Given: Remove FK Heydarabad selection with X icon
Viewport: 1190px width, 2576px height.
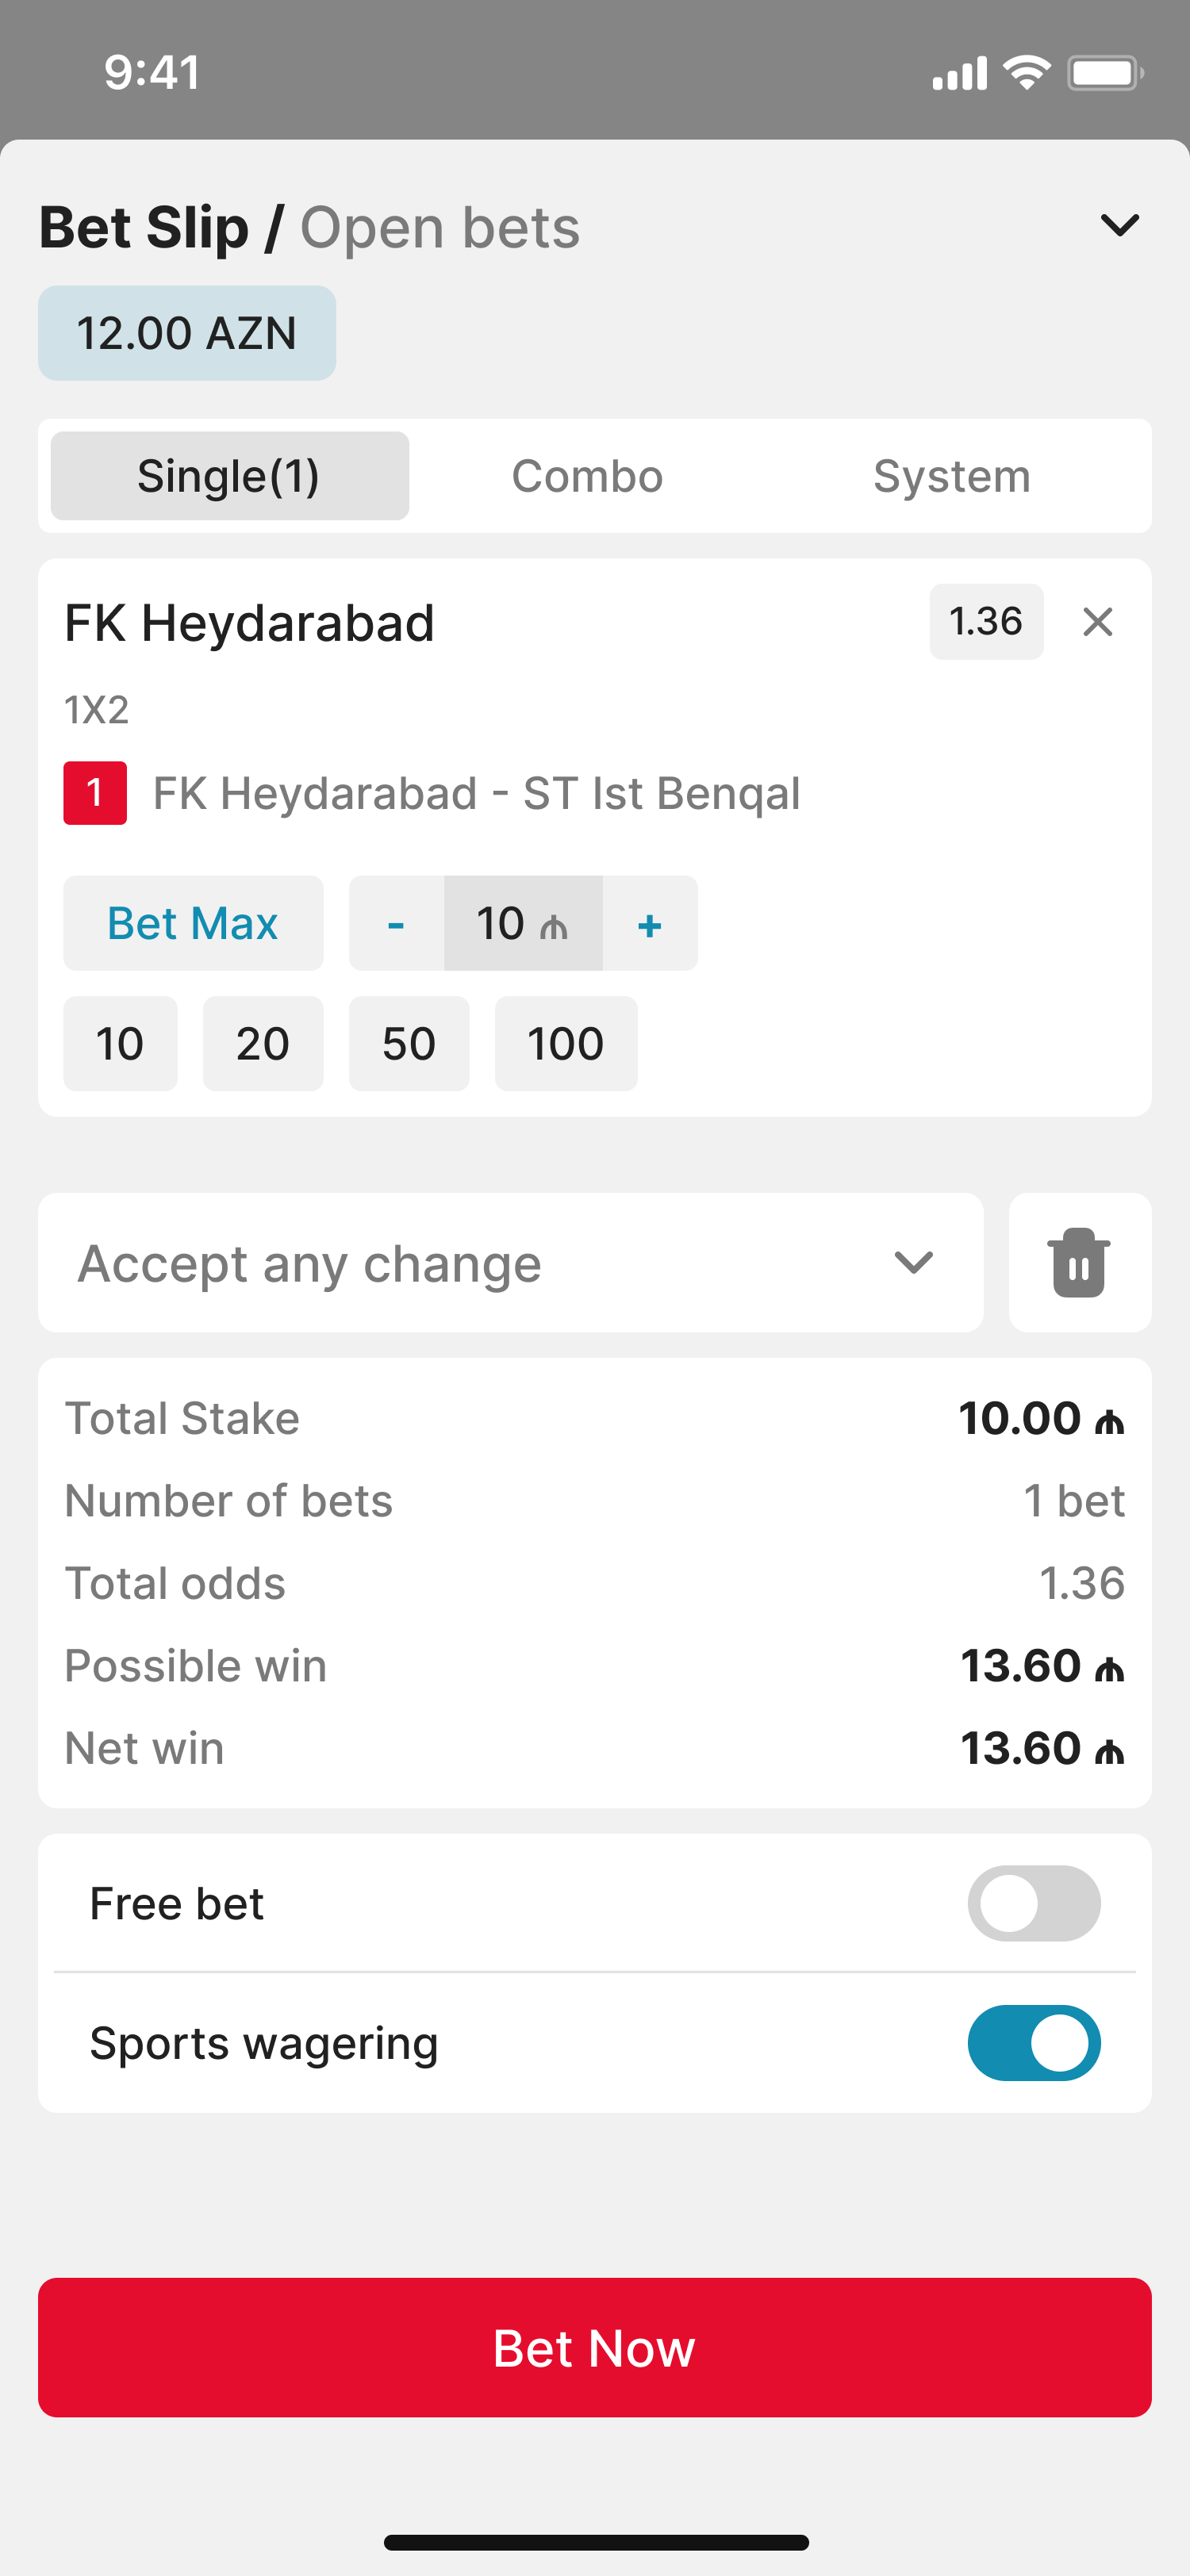Looking at the screenshot, I should click(1097, 622).
